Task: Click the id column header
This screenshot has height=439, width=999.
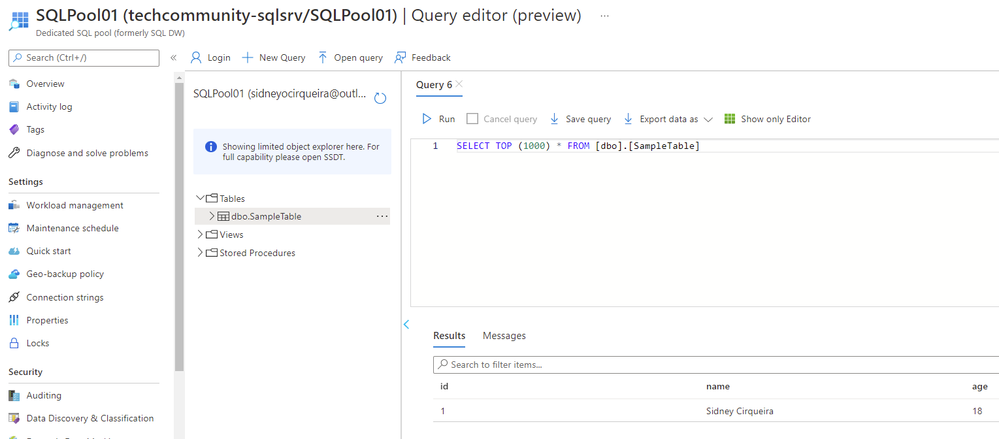Action: point(444,386)
